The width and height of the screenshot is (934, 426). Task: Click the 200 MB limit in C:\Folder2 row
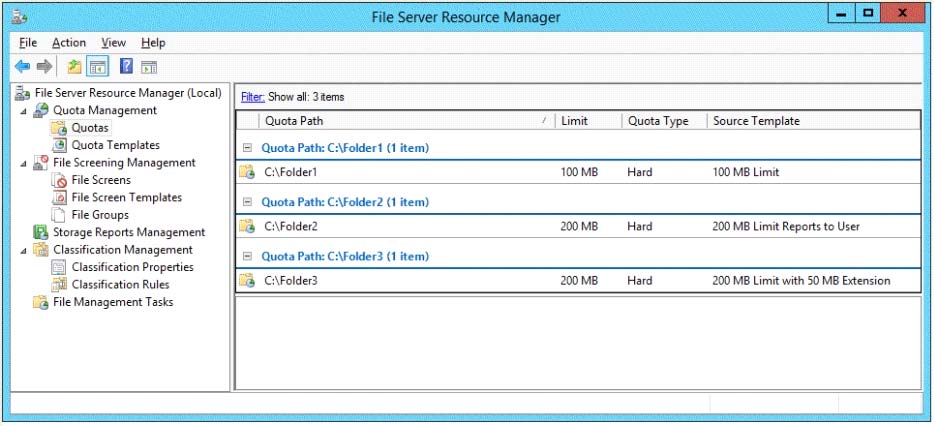[x=579, y=226]
